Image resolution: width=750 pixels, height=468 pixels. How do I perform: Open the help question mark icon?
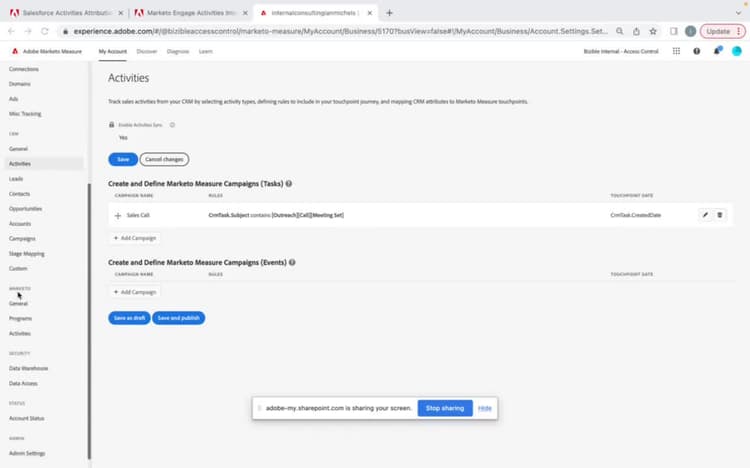[696, 51]
